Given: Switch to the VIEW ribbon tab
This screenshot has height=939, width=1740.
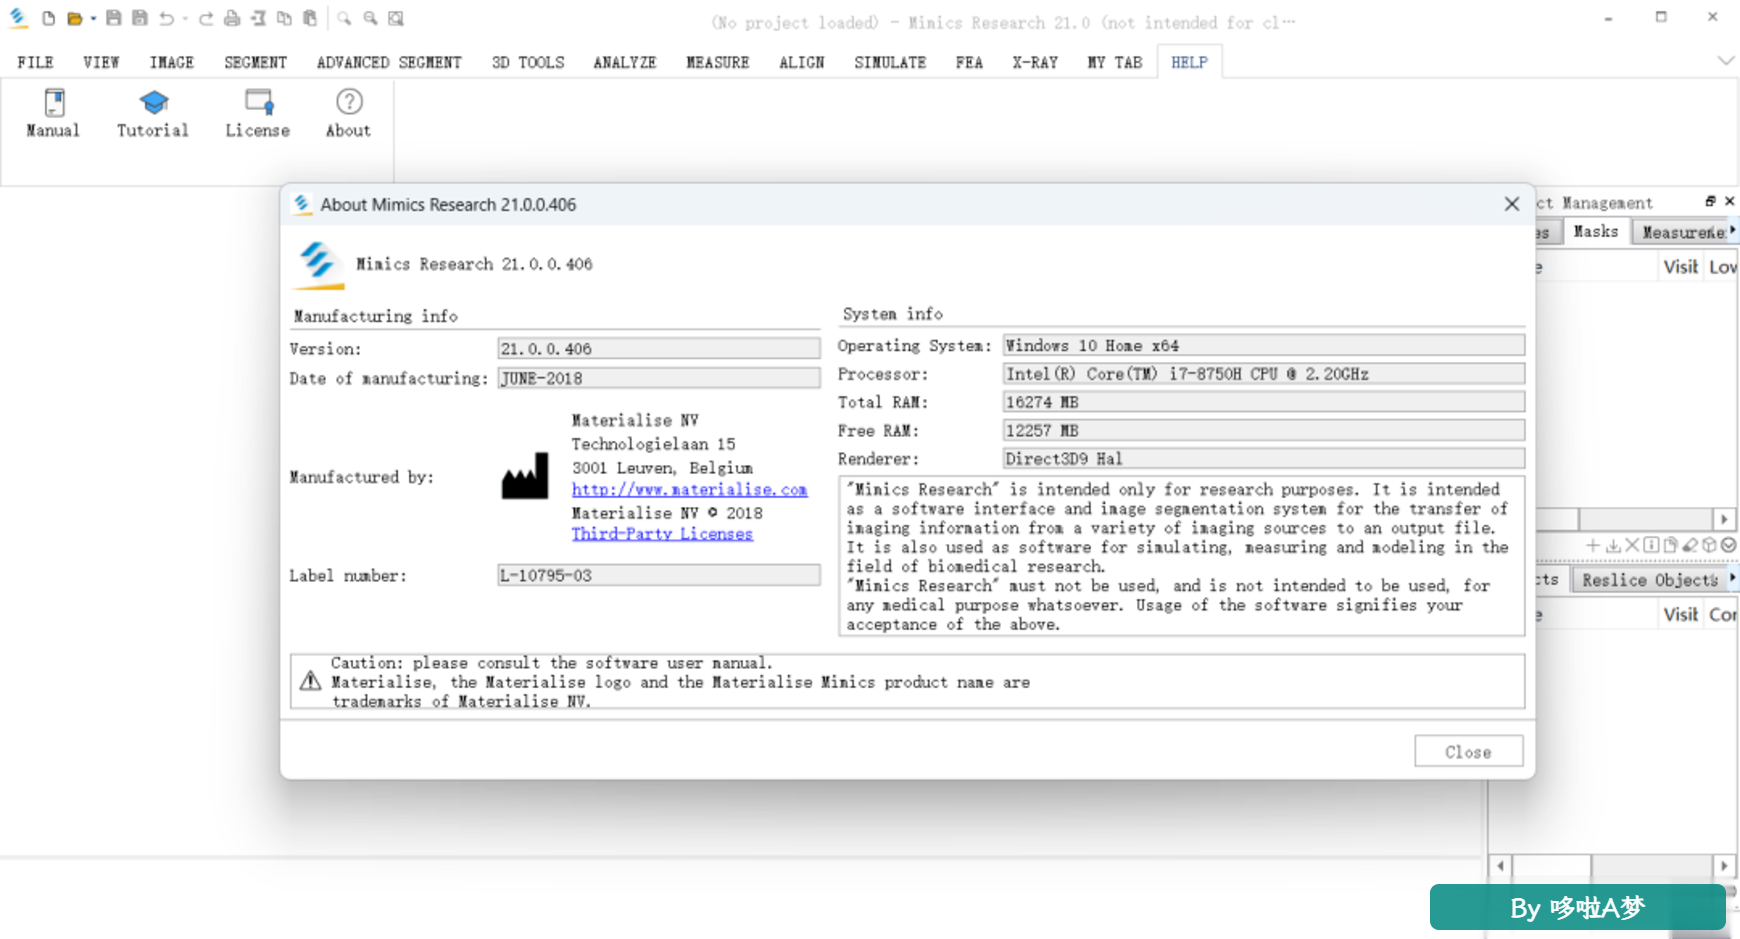Looking at the screenshot, I should click(x=101, y=62).
